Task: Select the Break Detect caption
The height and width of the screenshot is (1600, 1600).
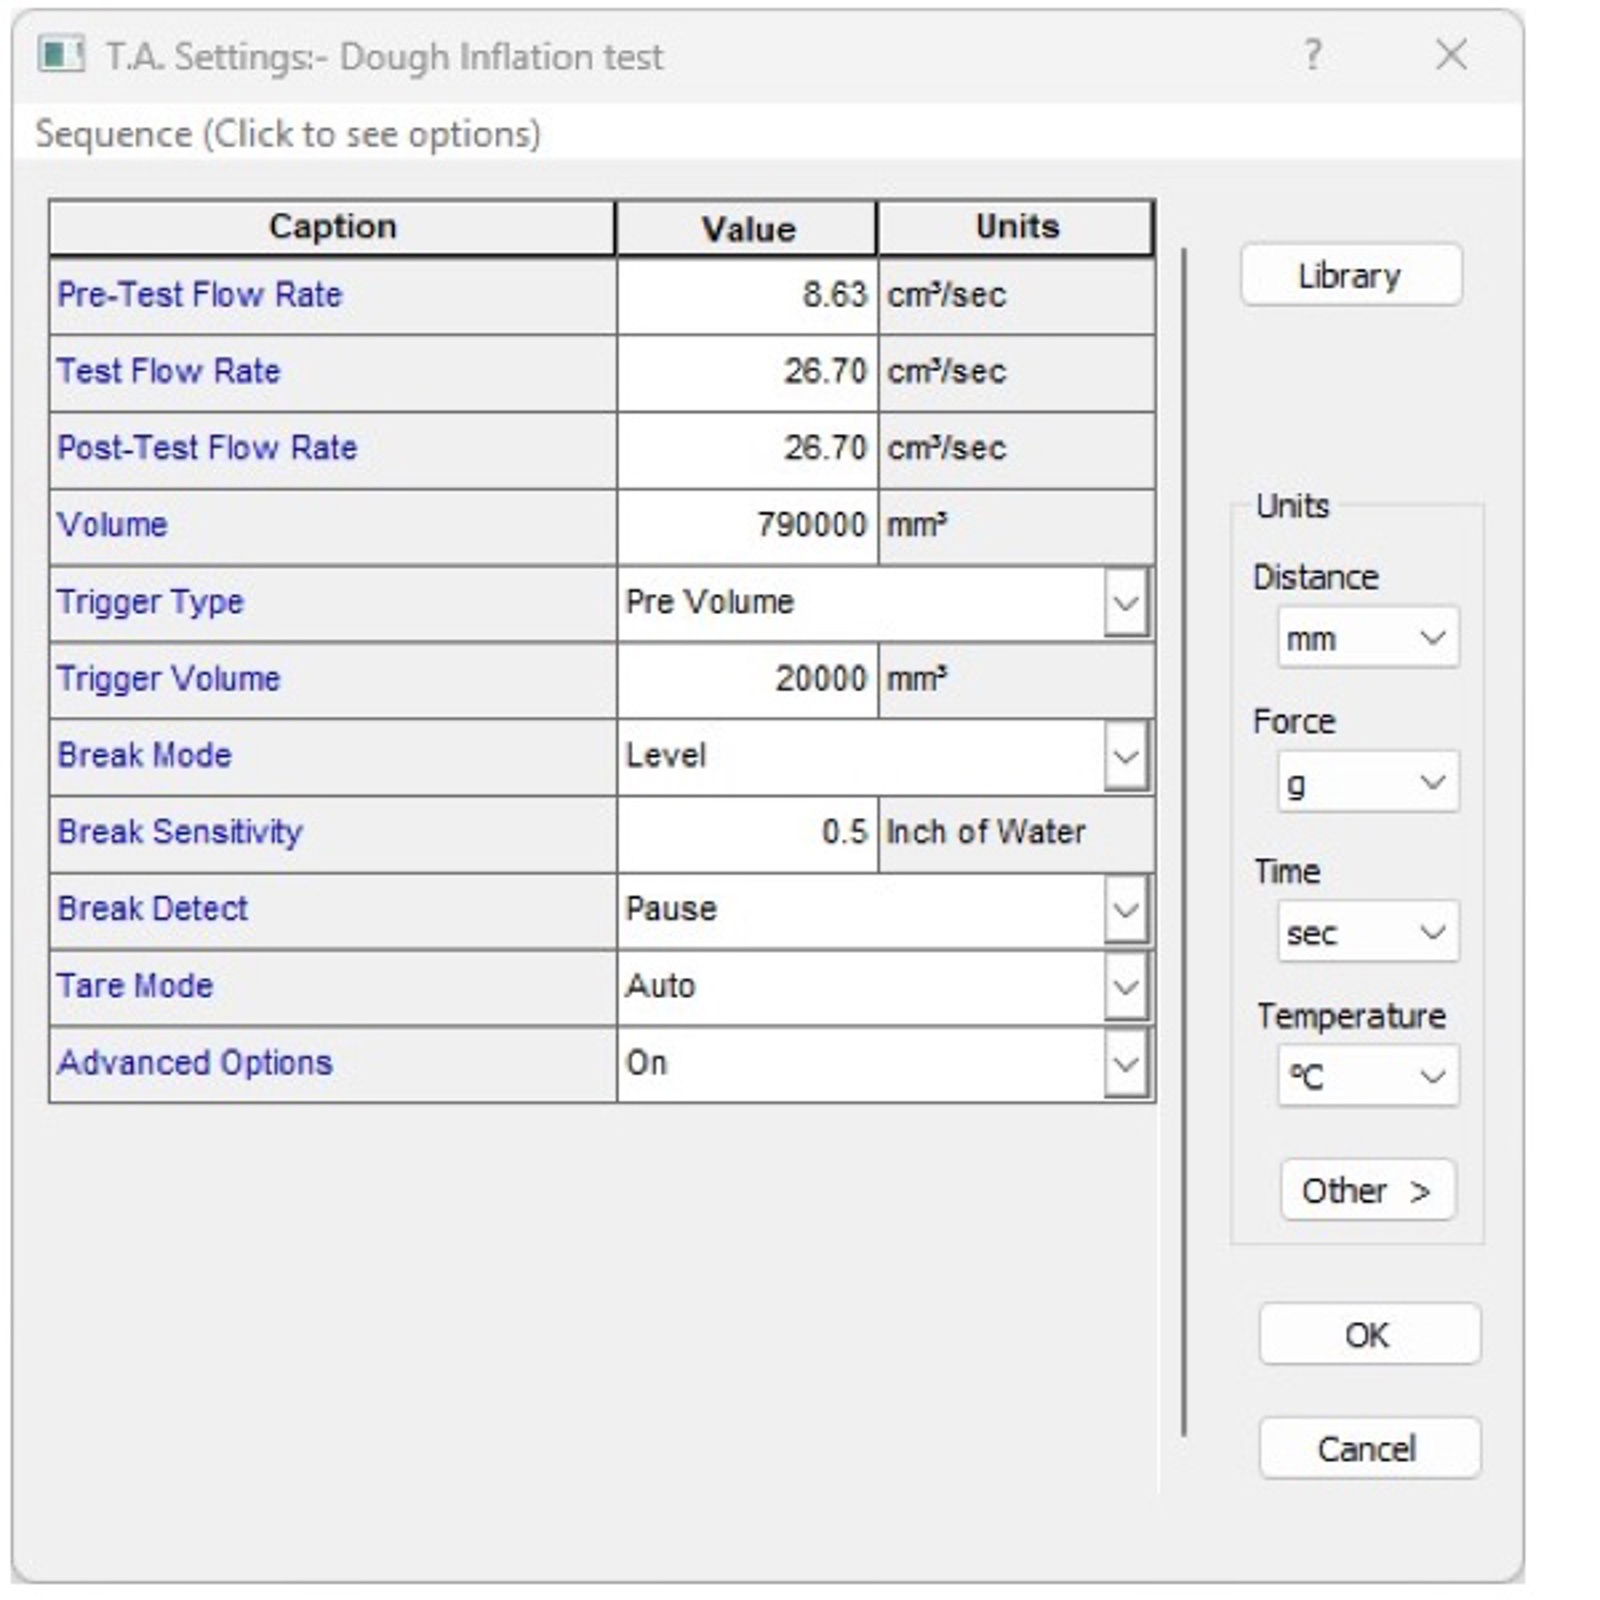Action: click(332, 910)
